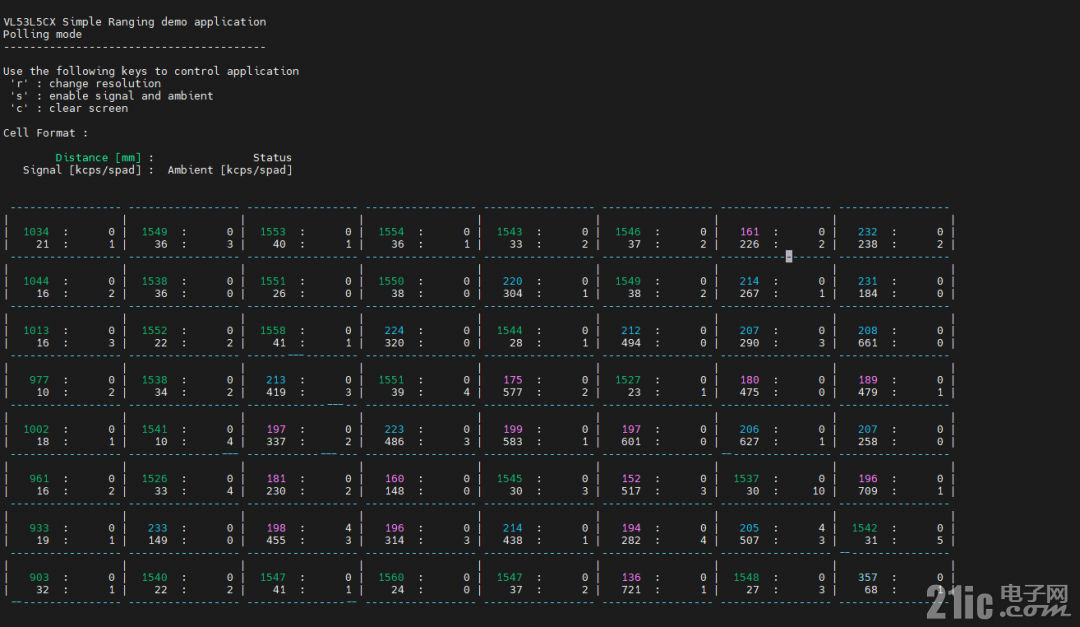Select distance value 1044 in the grid
The image size is (1080, 627).
click(x=36, y=282)
